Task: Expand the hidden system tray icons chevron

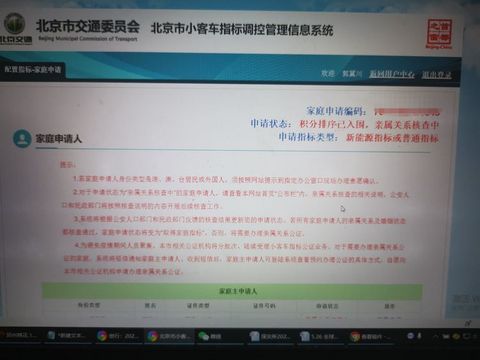Action: [436, 337]
